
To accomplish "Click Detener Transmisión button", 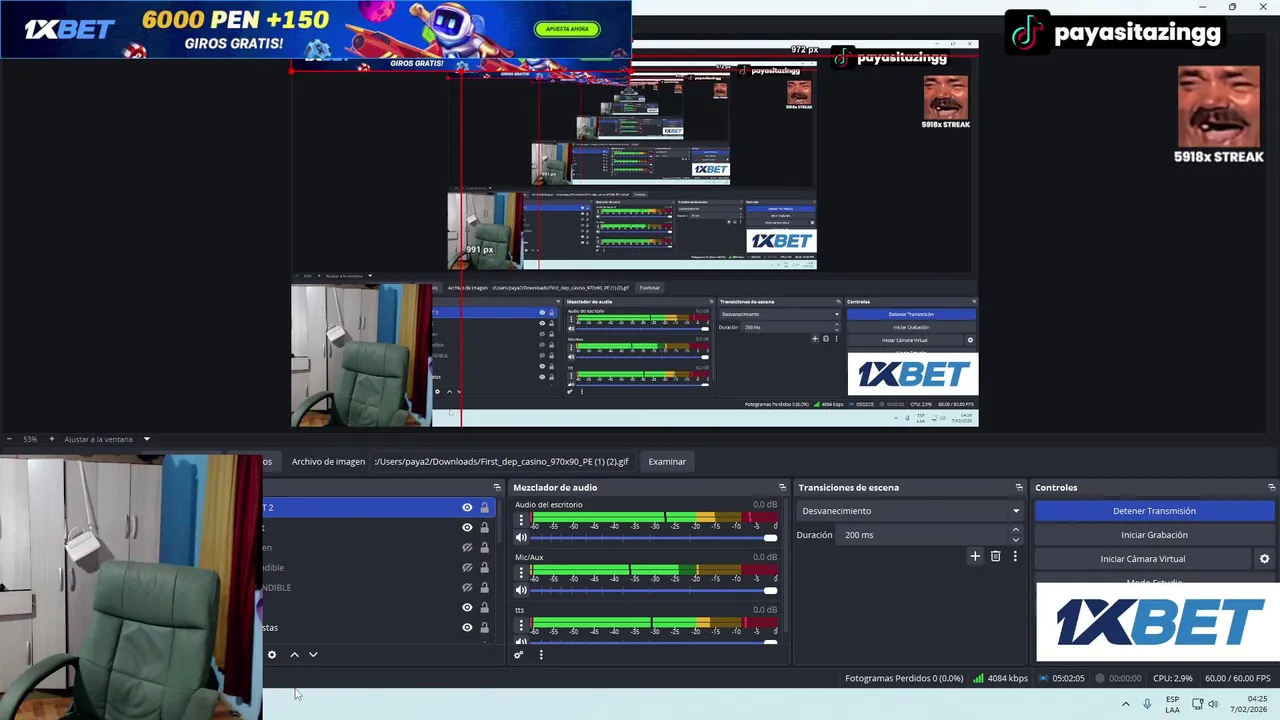I will point(1155,511).
